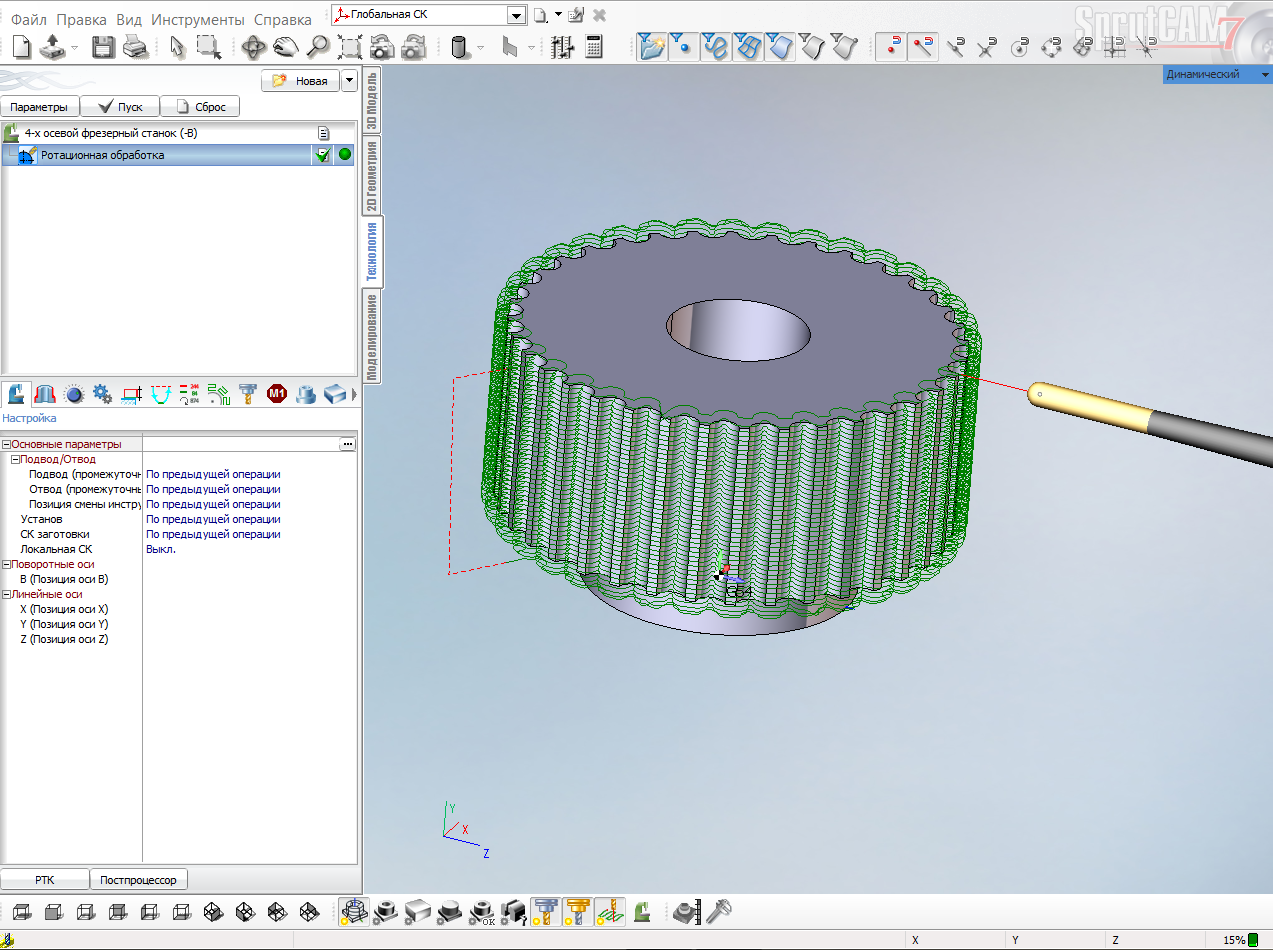Click the feeds and speeds numbers icon
Viewport: 1273px width, 950px height.
190,394
